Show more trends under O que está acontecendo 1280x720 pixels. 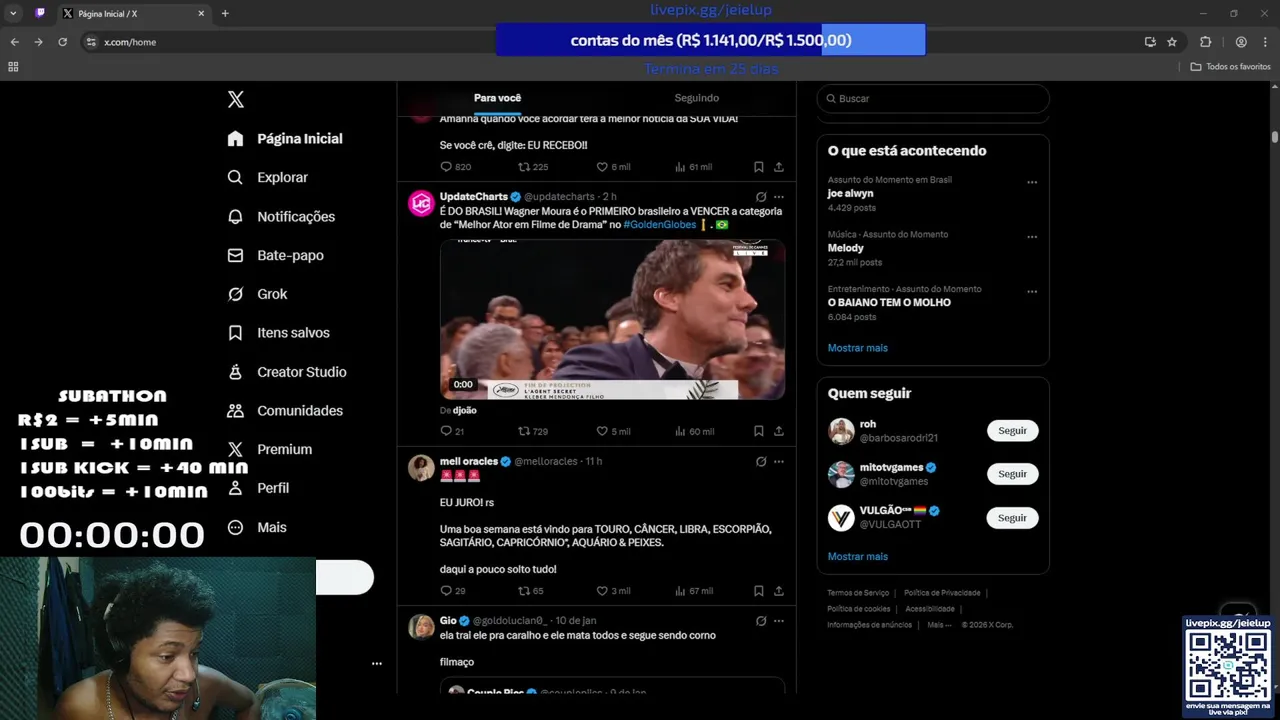857,348
